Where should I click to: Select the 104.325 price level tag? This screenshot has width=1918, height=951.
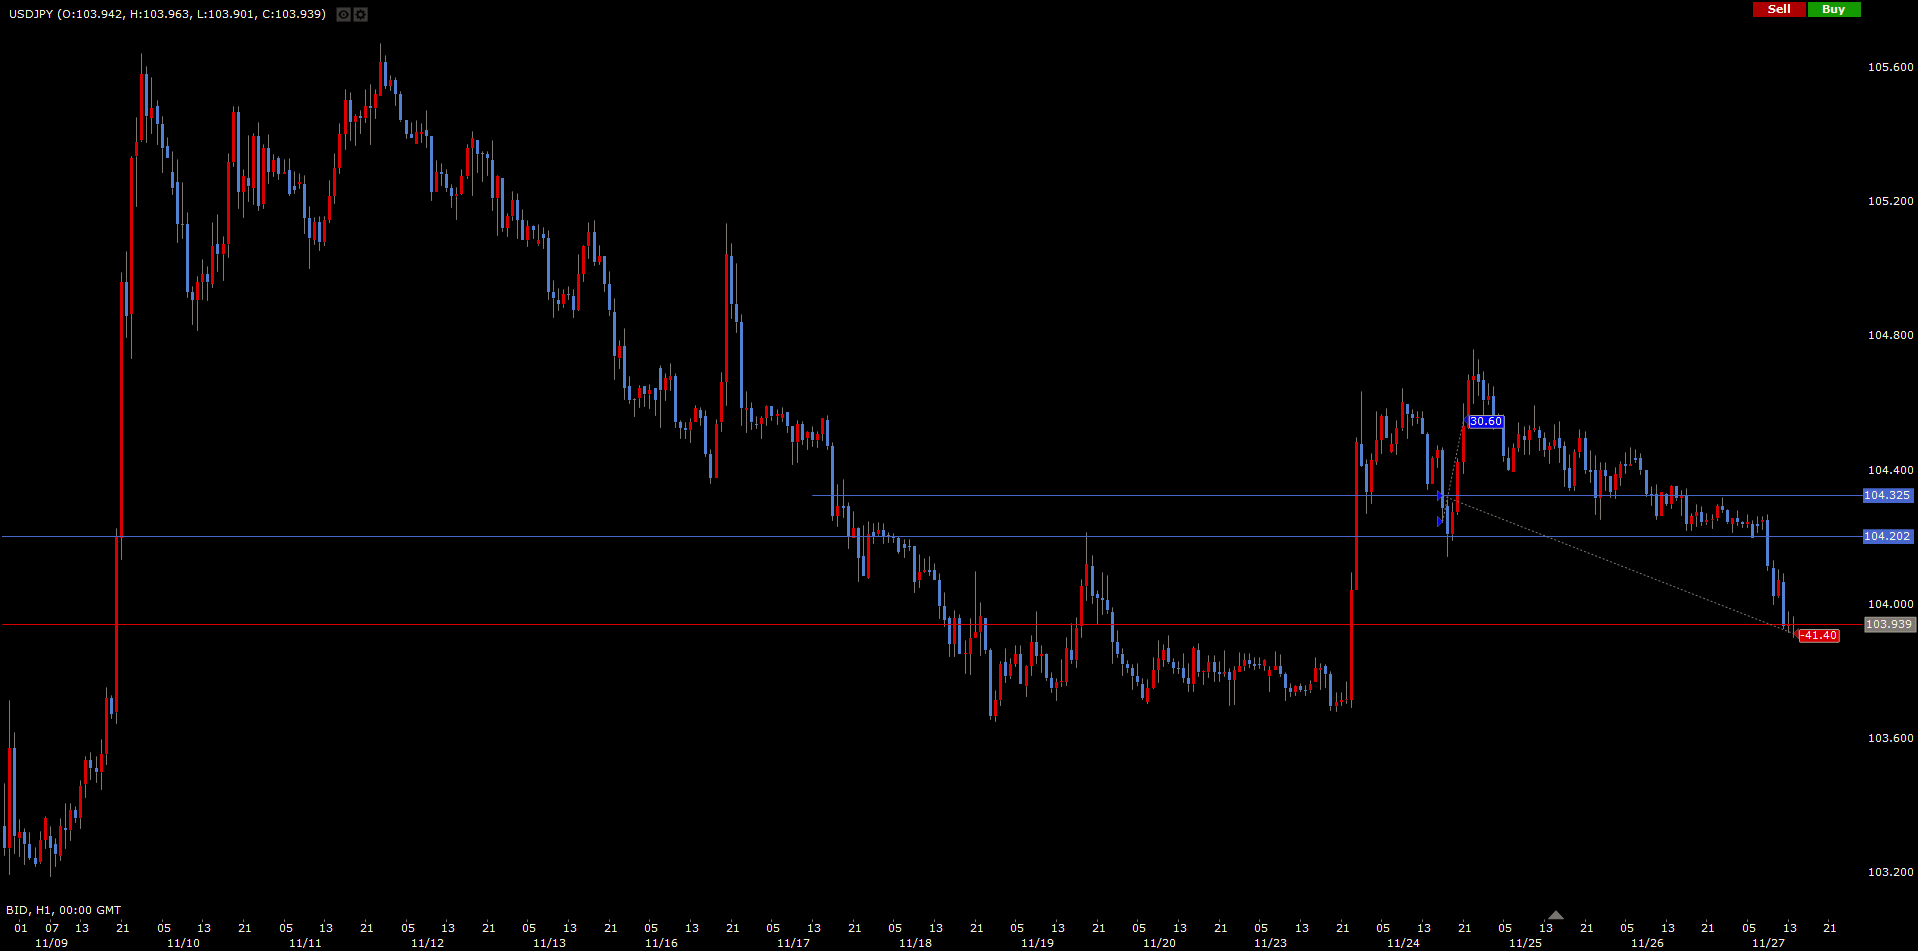1887,496
